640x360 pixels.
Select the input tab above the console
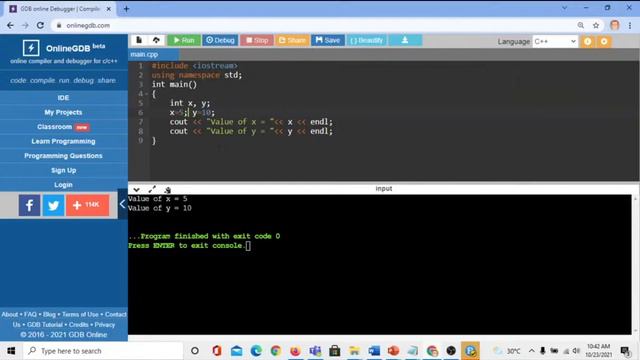pos(384,189)
